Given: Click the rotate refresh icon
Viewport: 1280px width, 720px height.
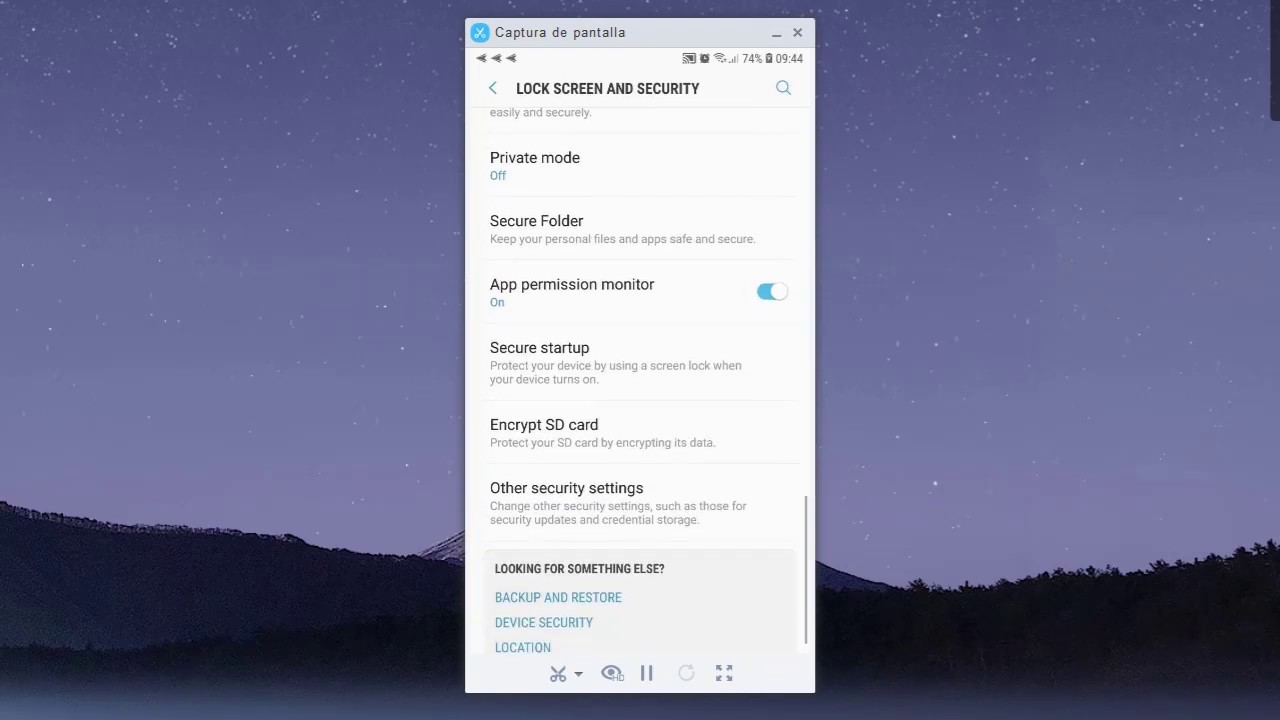Looking at the screenshot, I should click(686, 674).
